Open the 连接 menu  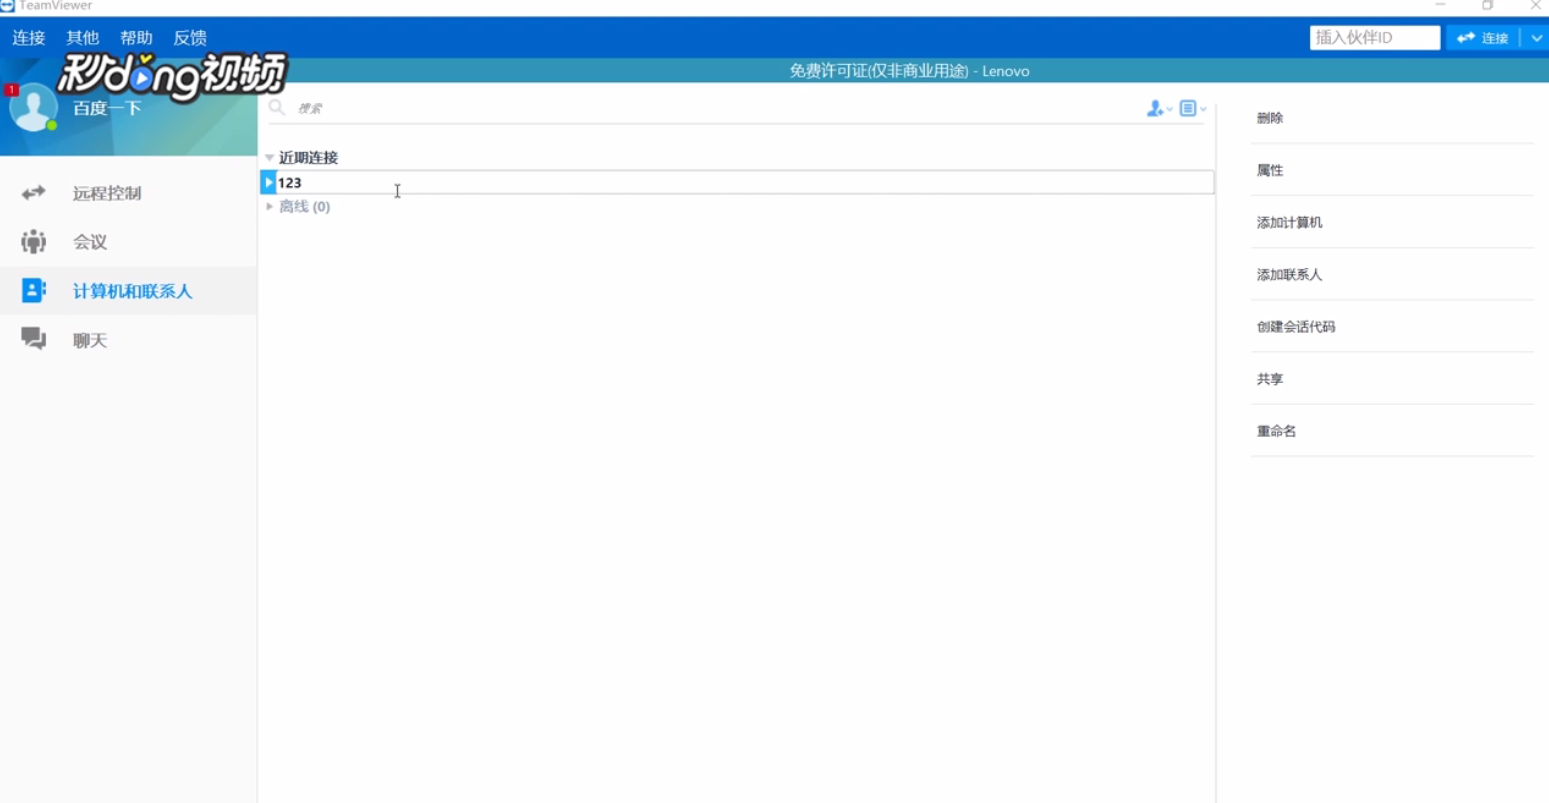(x=29, y=38)
